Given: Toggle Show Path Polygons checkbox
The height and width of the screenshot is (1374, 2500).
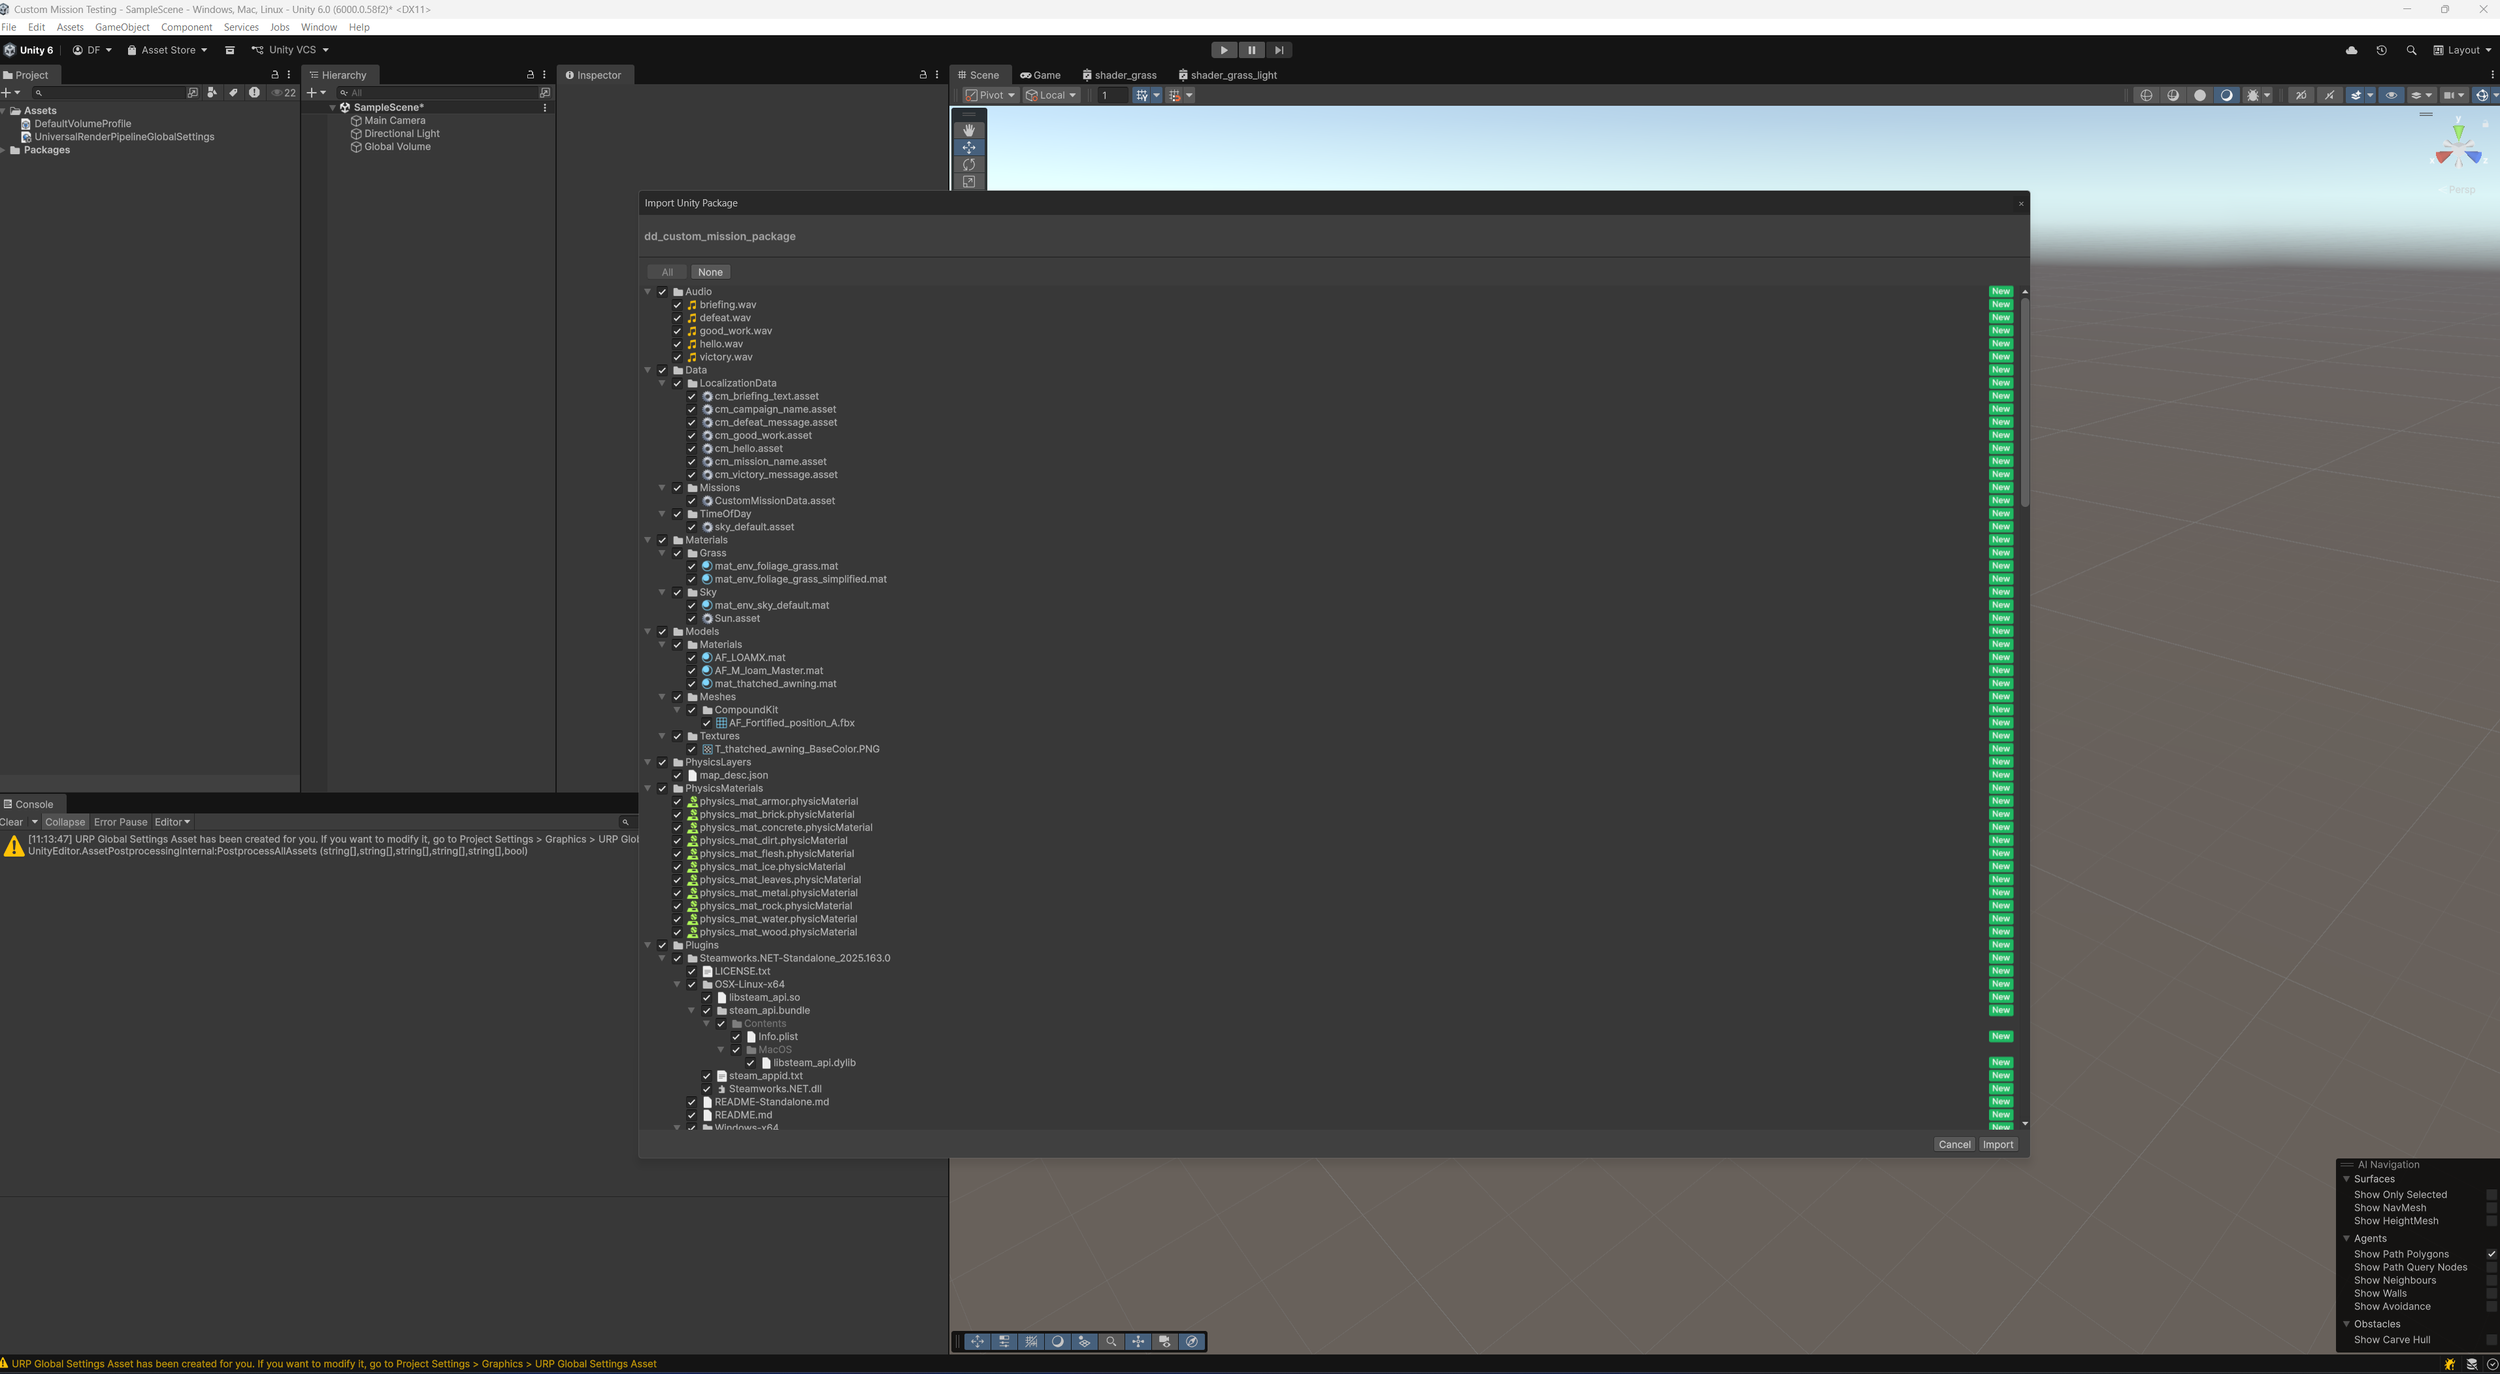Looking at the screenshot, I should click(x=2491, y=1254).
